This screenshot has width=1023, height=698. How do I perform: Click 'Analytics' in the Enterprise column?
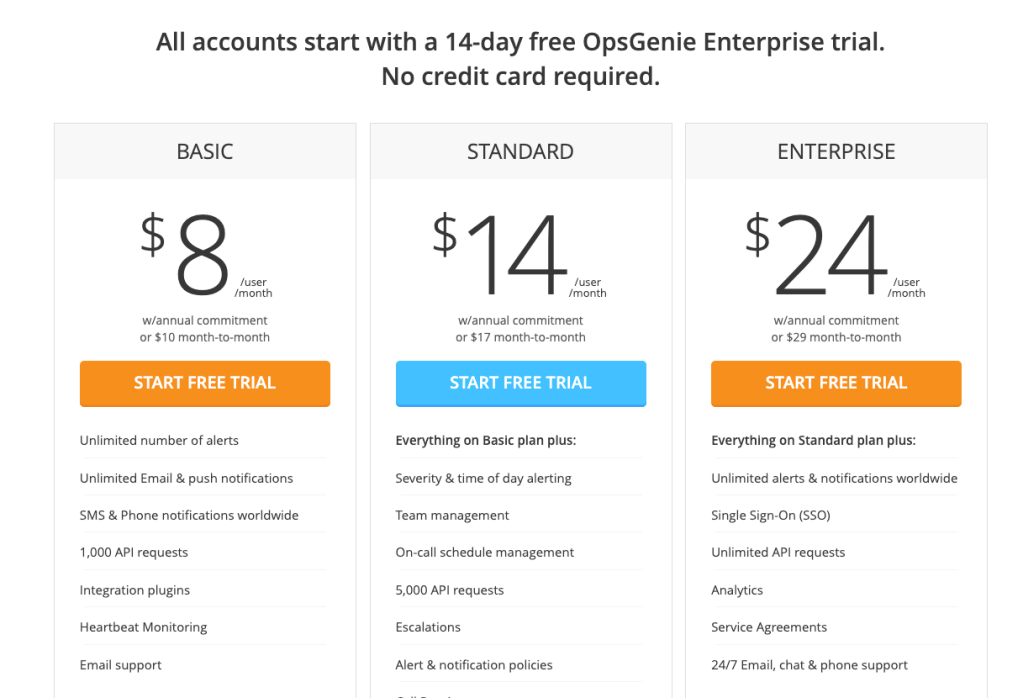click(737, 589)
